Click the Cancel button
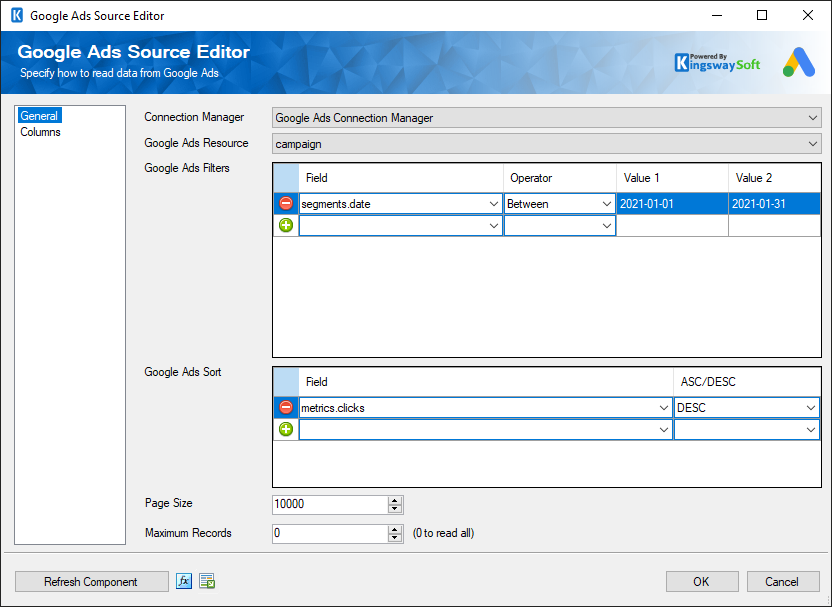 783,582
